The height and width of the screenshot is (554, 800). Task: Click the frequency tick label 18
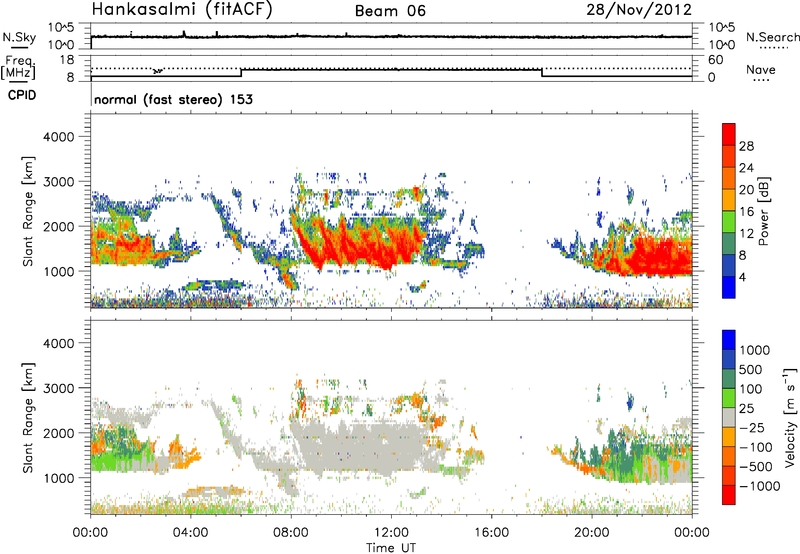pyautogui.click(x=67, y=60)
